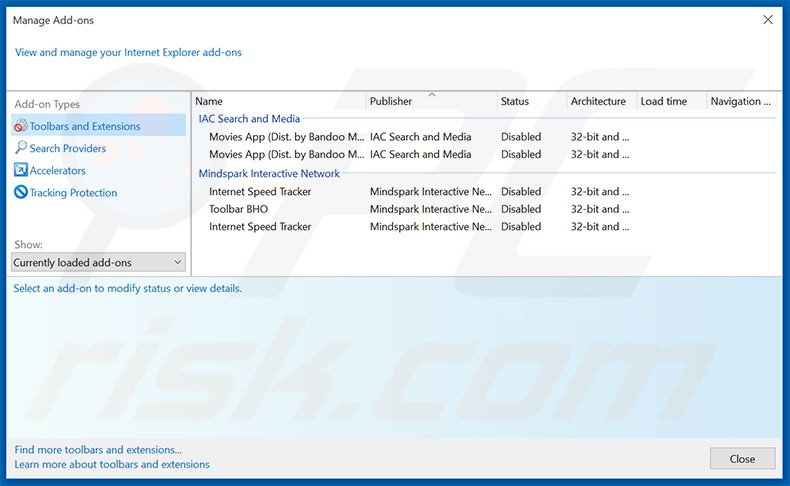
Task: Click Disabled status of Toolbar BHO
Action: tap(521, 209)
